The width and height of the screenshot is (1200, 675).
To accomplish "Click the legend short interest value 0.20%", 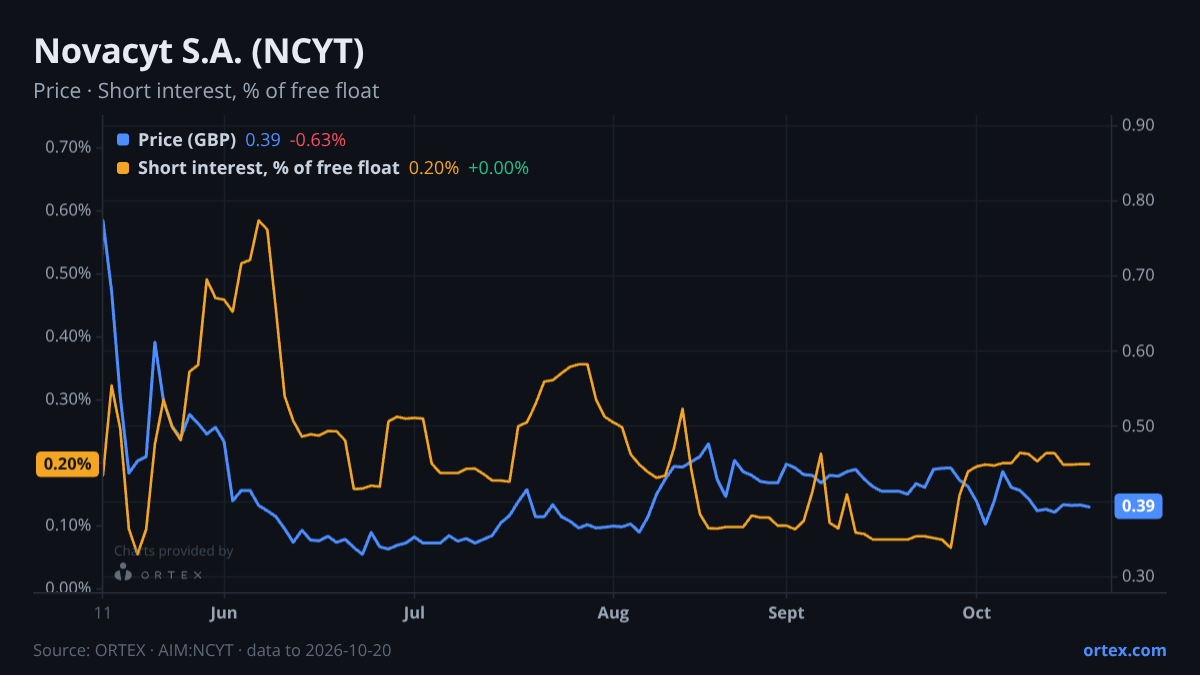I will pos(434,168).
